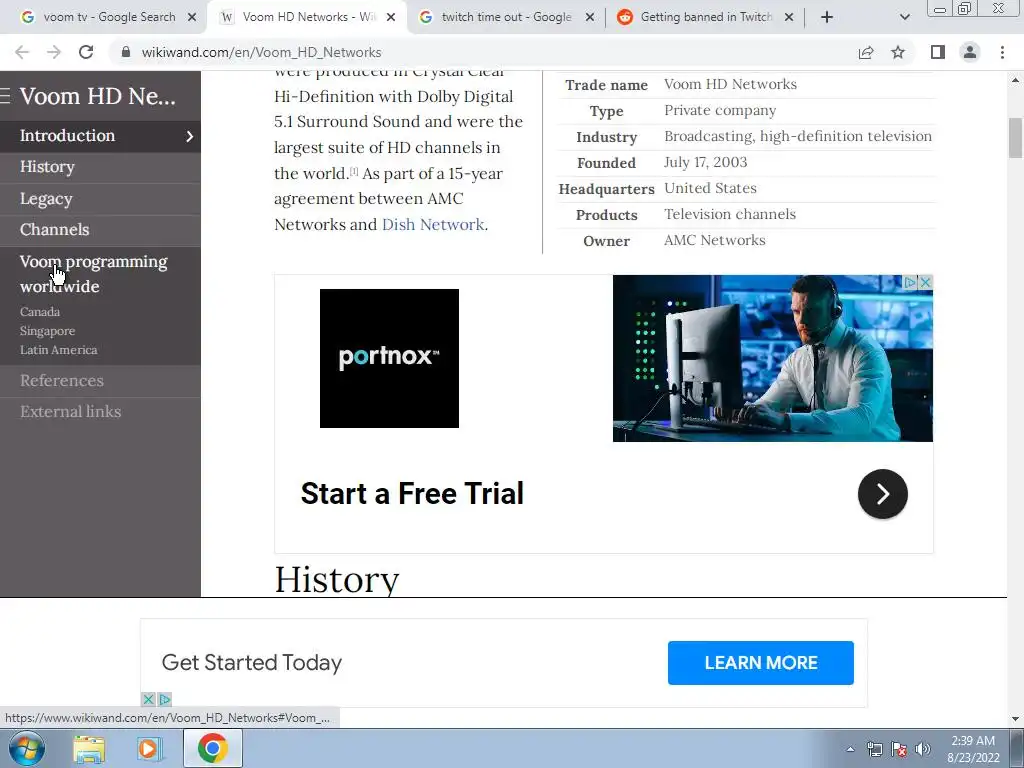Click the portnox logo in the ad

(x=389, y=359)
